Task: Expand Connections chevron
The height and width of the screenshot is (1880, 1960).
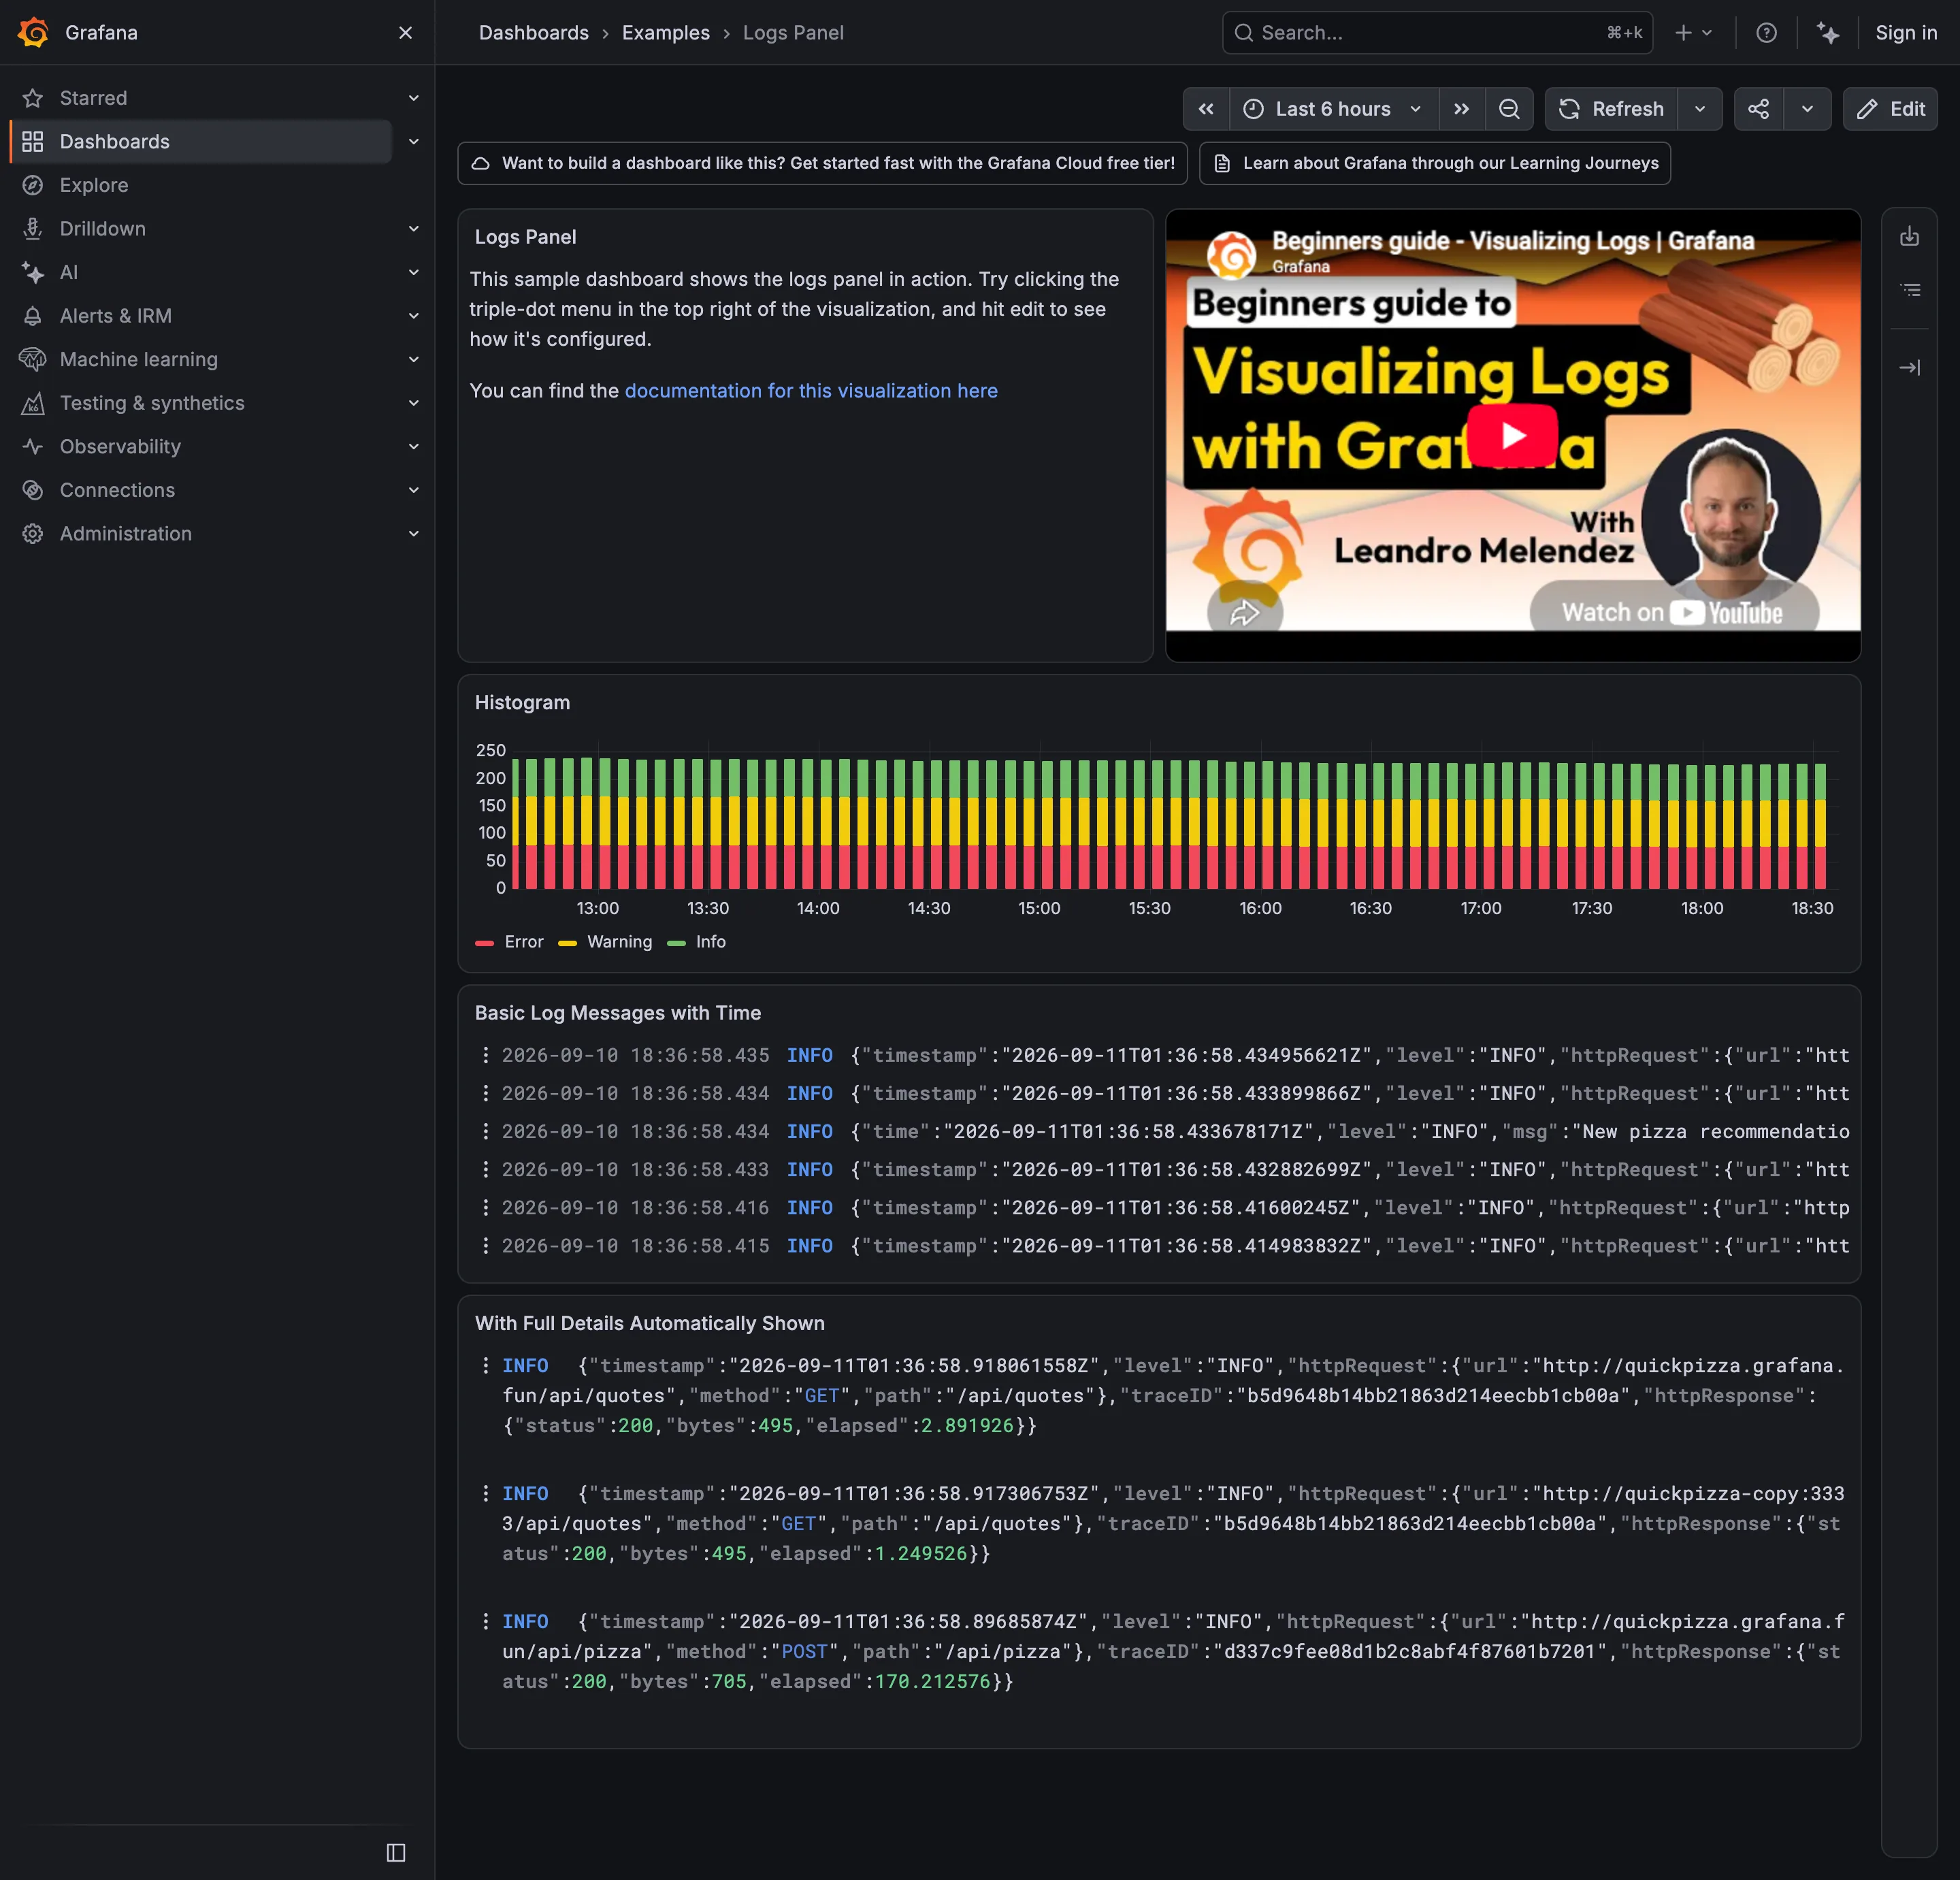Action: (413, 490)
